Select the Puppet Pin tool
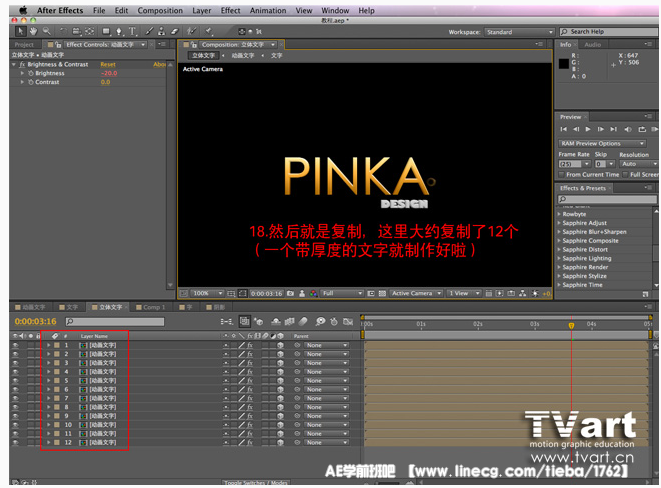The image size is (661, 488). click(x=209, y=31)
